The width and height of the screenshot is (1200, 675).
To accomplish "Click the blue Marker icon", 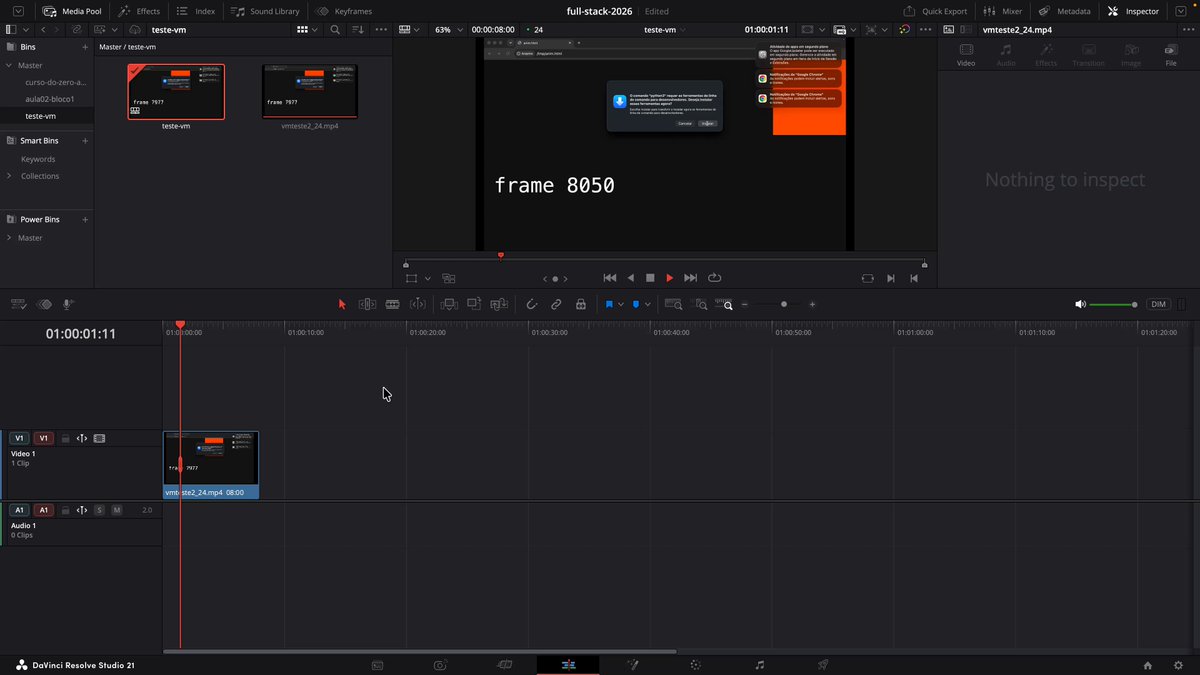I will tap(635, 304).
